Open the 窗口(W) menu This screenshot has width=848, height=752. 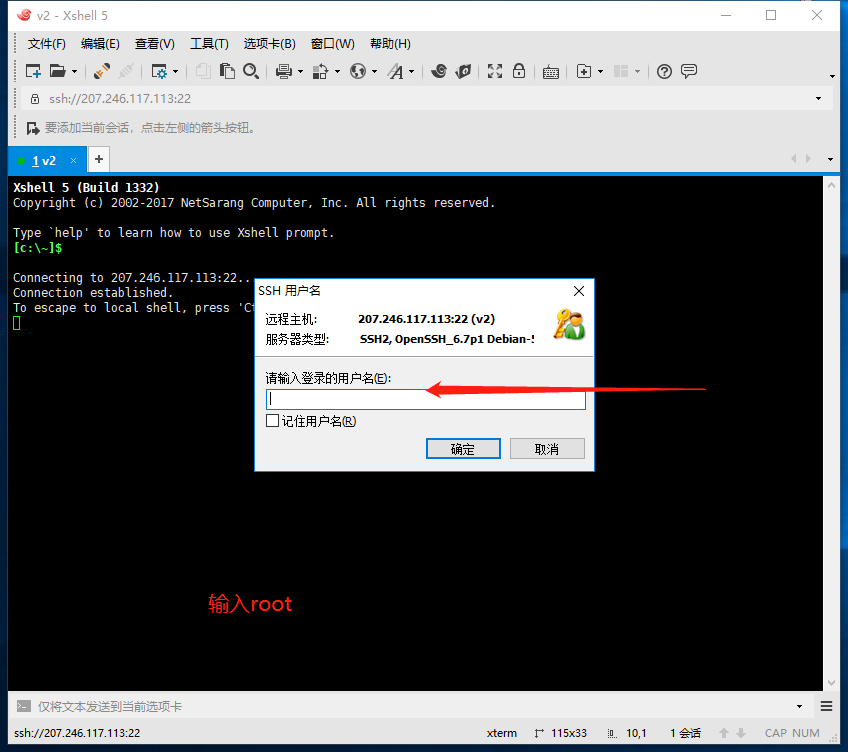click(x=333, y=44)
